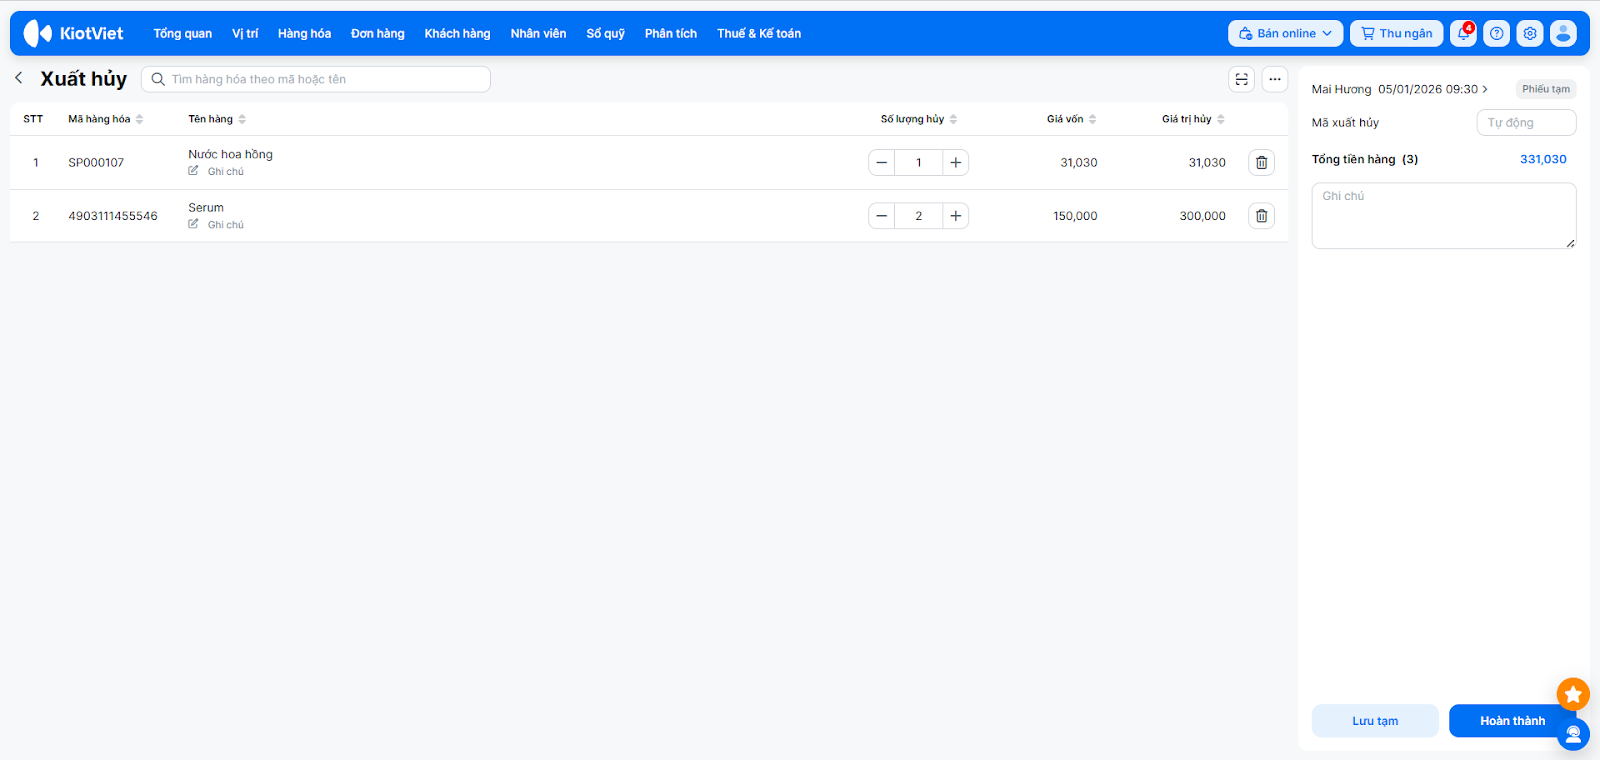Add a note to Nước hoa hồng
1600x760 pixels.
point(216,171)
